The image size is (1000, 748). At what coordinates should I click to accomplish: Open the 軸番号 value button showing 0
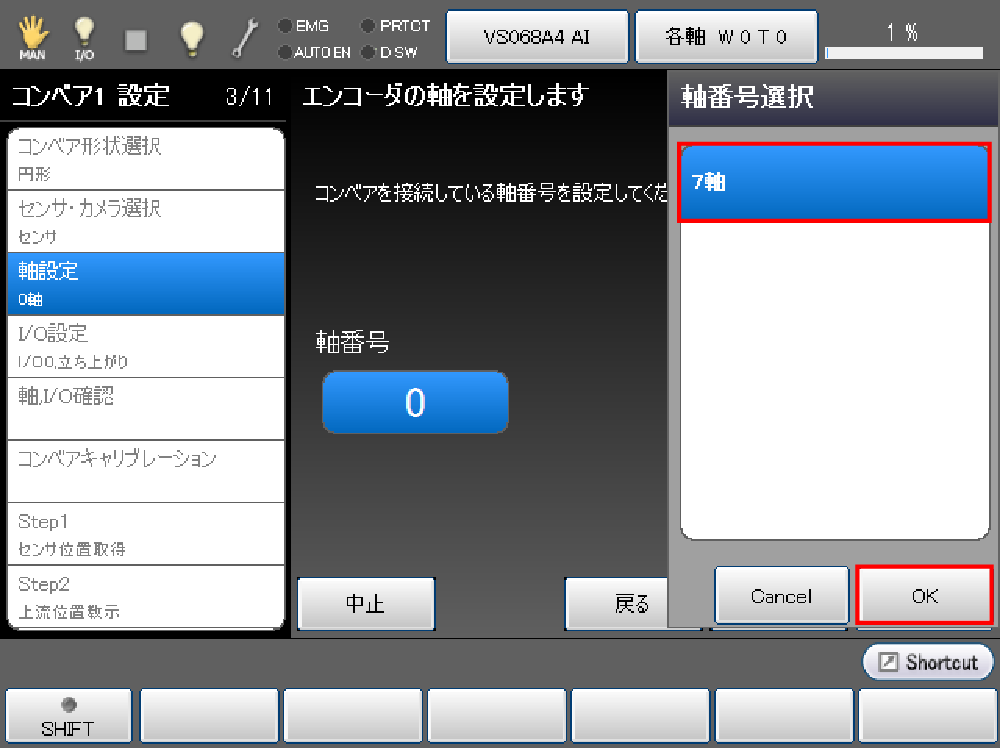coord(415,402)
